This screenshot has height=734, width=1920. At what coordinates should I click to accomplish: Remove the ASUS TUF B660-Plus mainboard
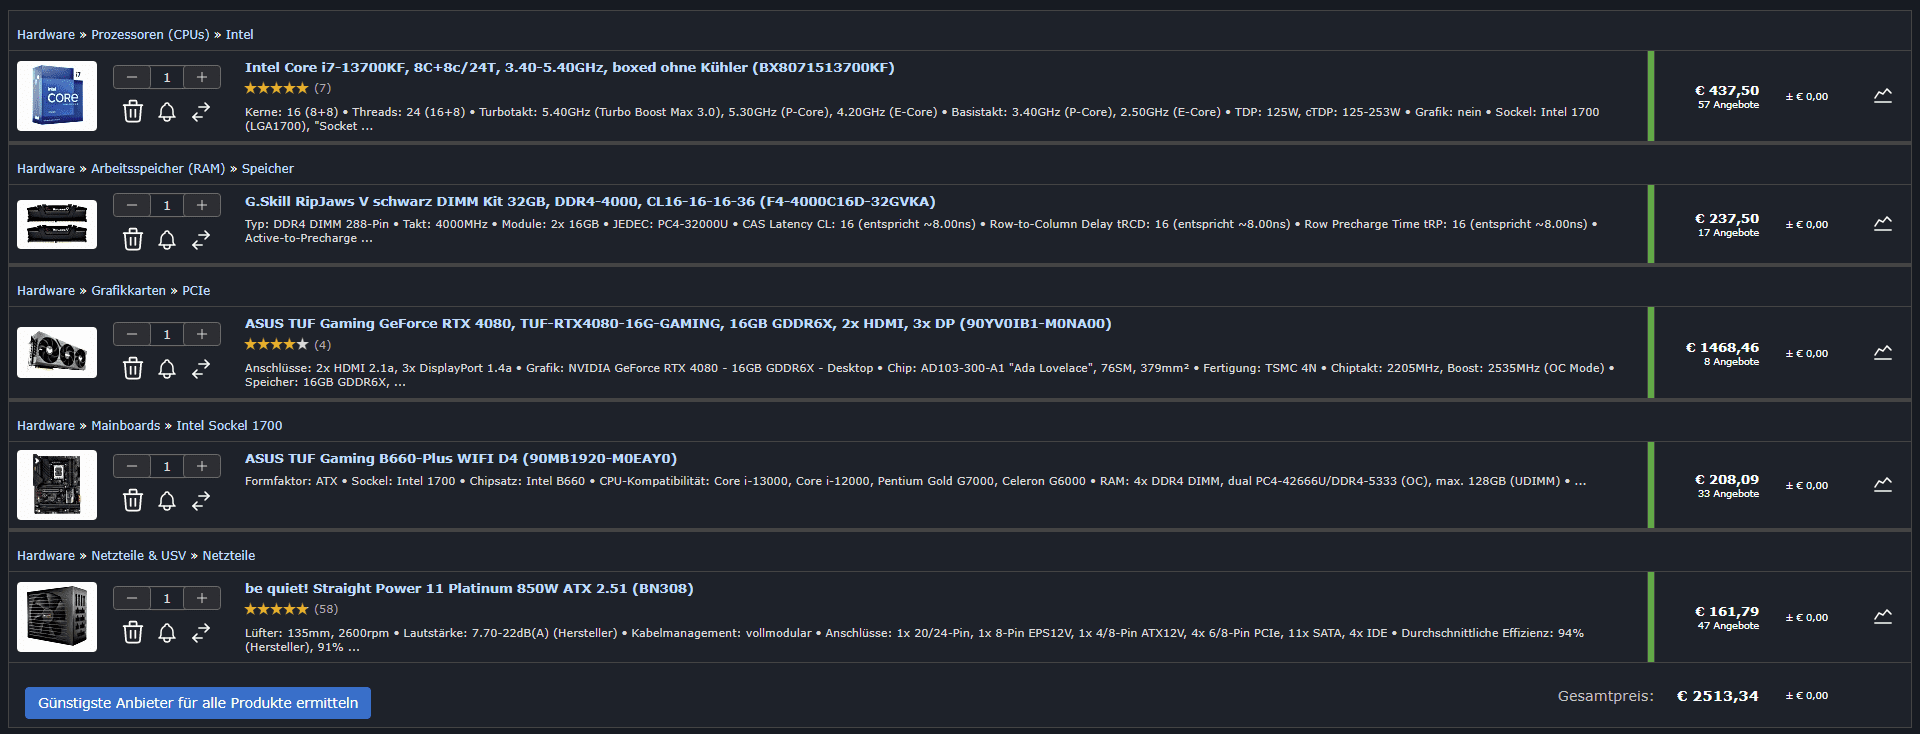(133, 500)
